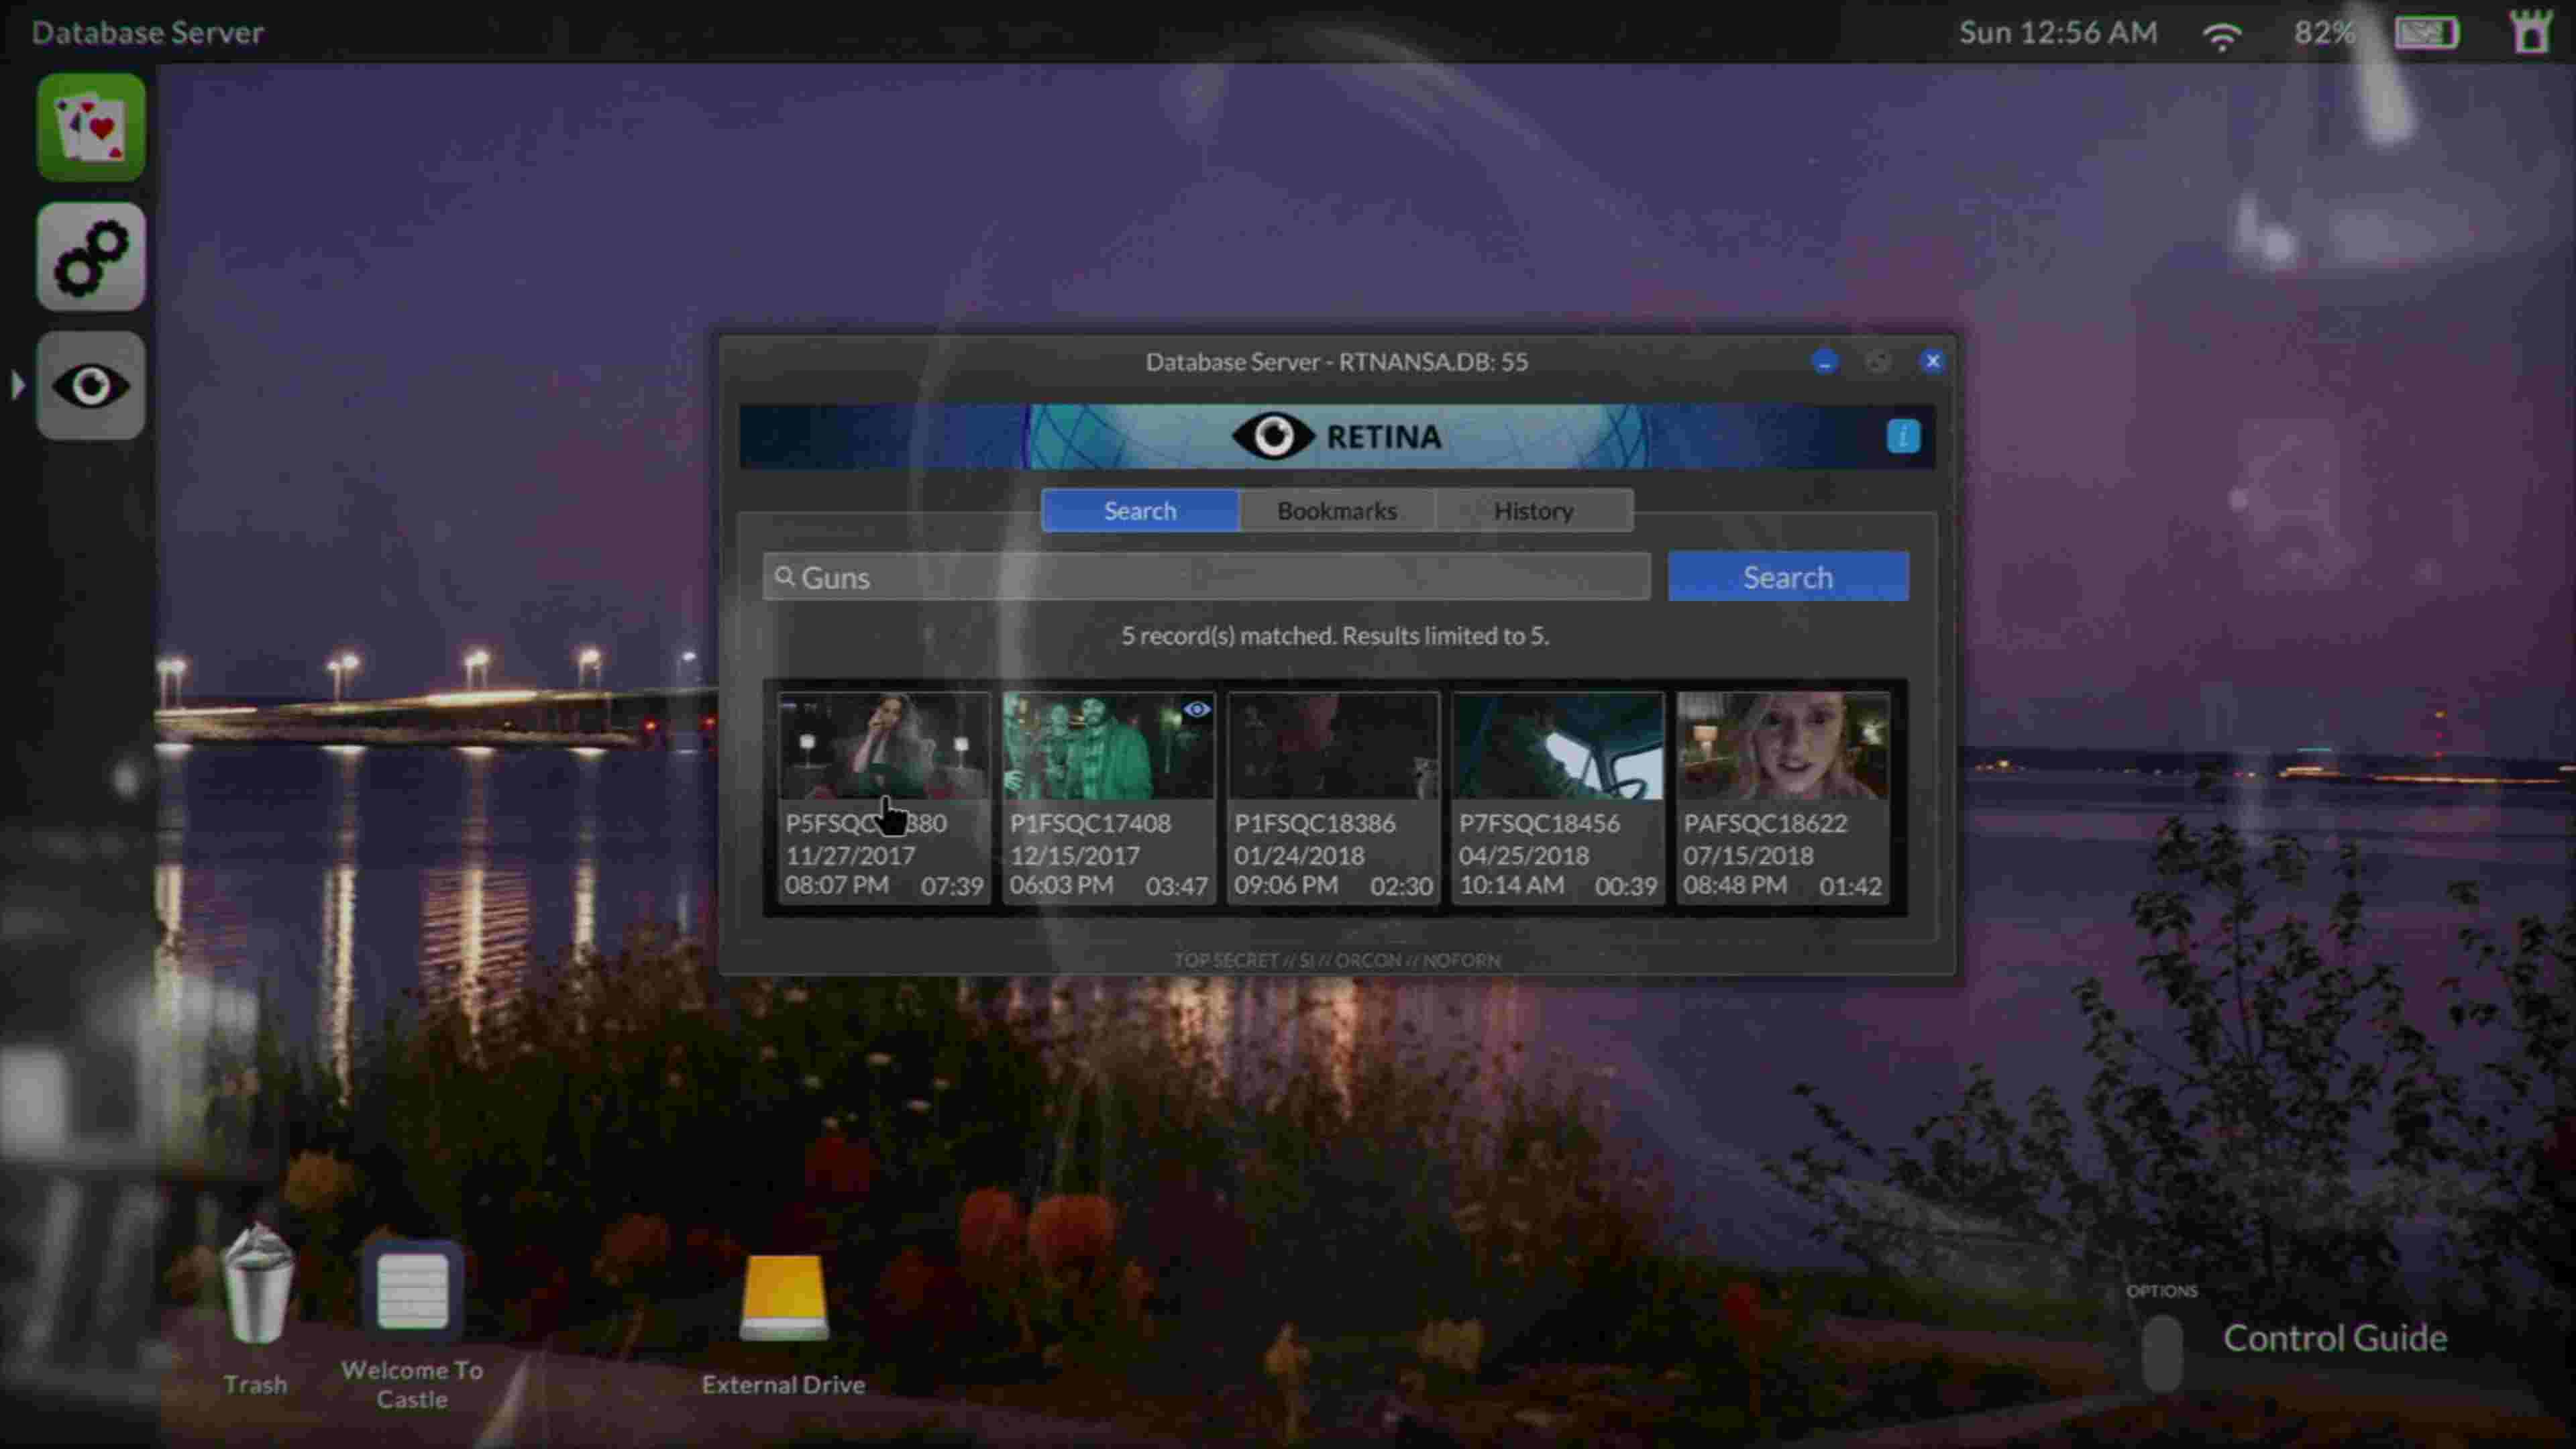Click the blue info icon on Retina banner
Viewport: 2576px width, 1449px height.
[x=1903, y=437]
